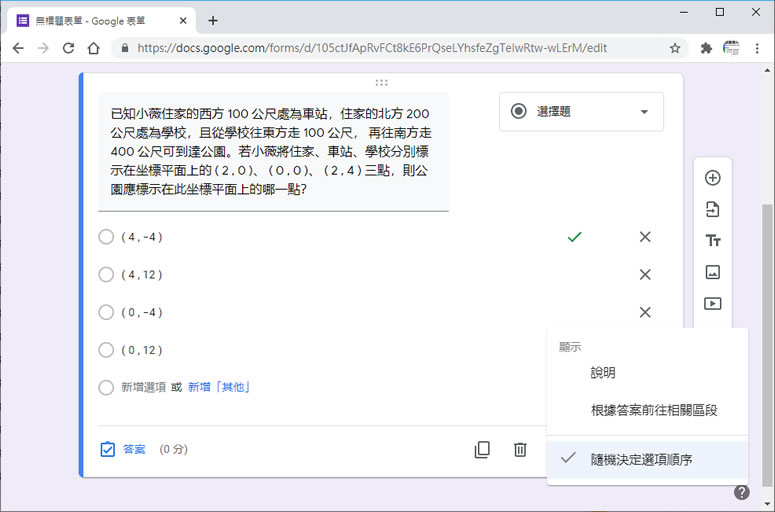775x512 pixels.
Task: Click the 新增「其他」 link
Action: [x=218, y=387]
